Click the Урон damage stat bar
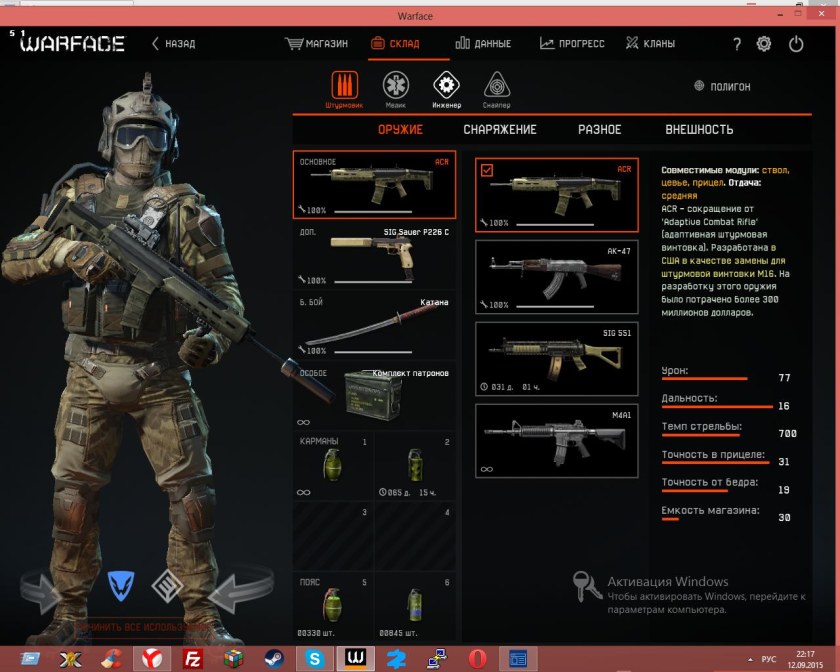This screenshot has width=840, height=672. pos(704,378)
